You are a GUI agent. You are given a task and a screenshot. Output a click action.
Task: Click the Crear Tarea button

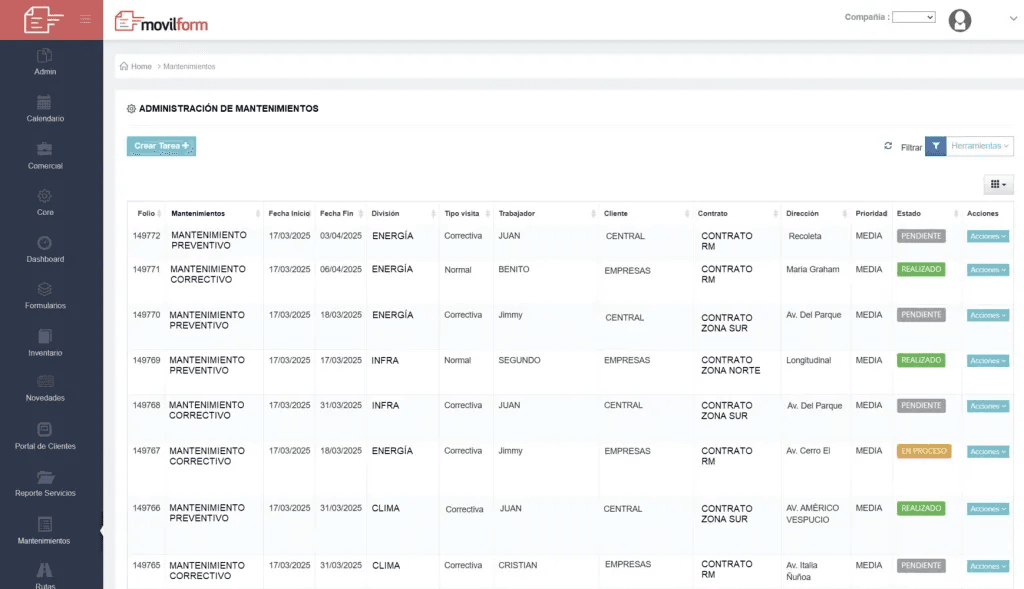click(161, 146)
